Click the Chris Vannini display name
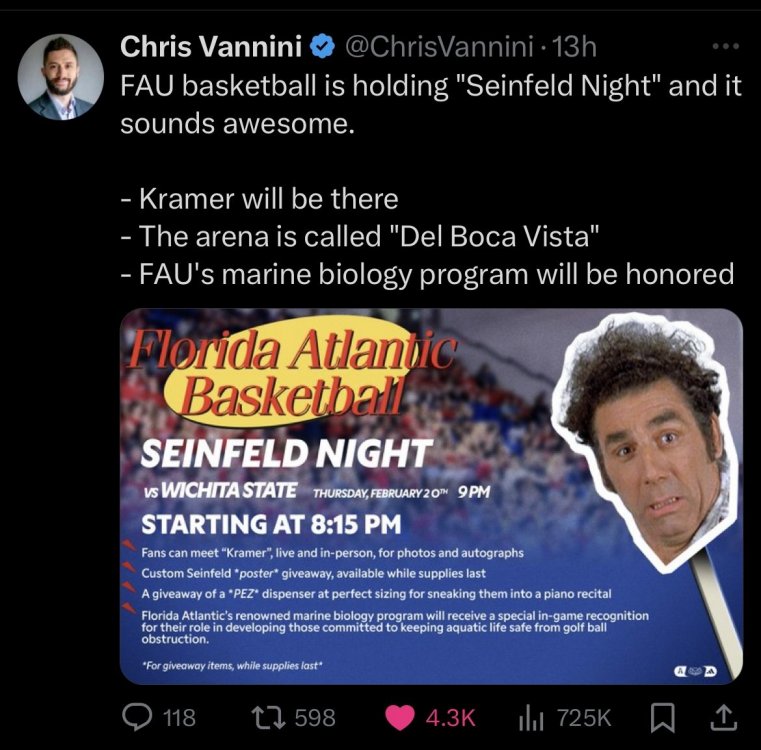Image resolution: width=761 pixels, height=750 pixels. coord(212,46)
